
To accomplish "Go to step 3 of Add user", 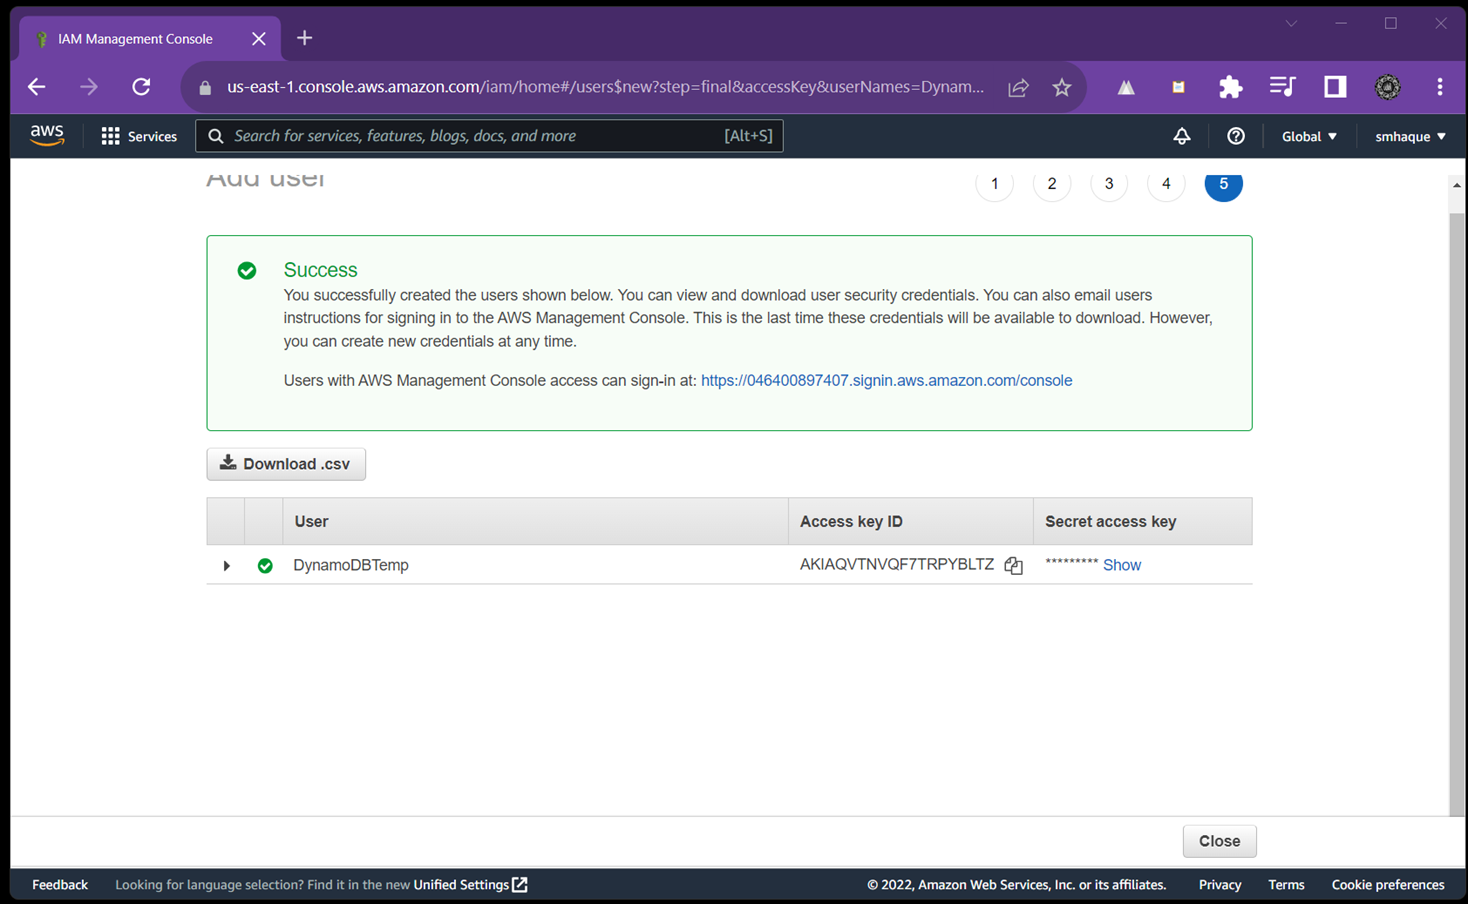I will pos(1108,184).
